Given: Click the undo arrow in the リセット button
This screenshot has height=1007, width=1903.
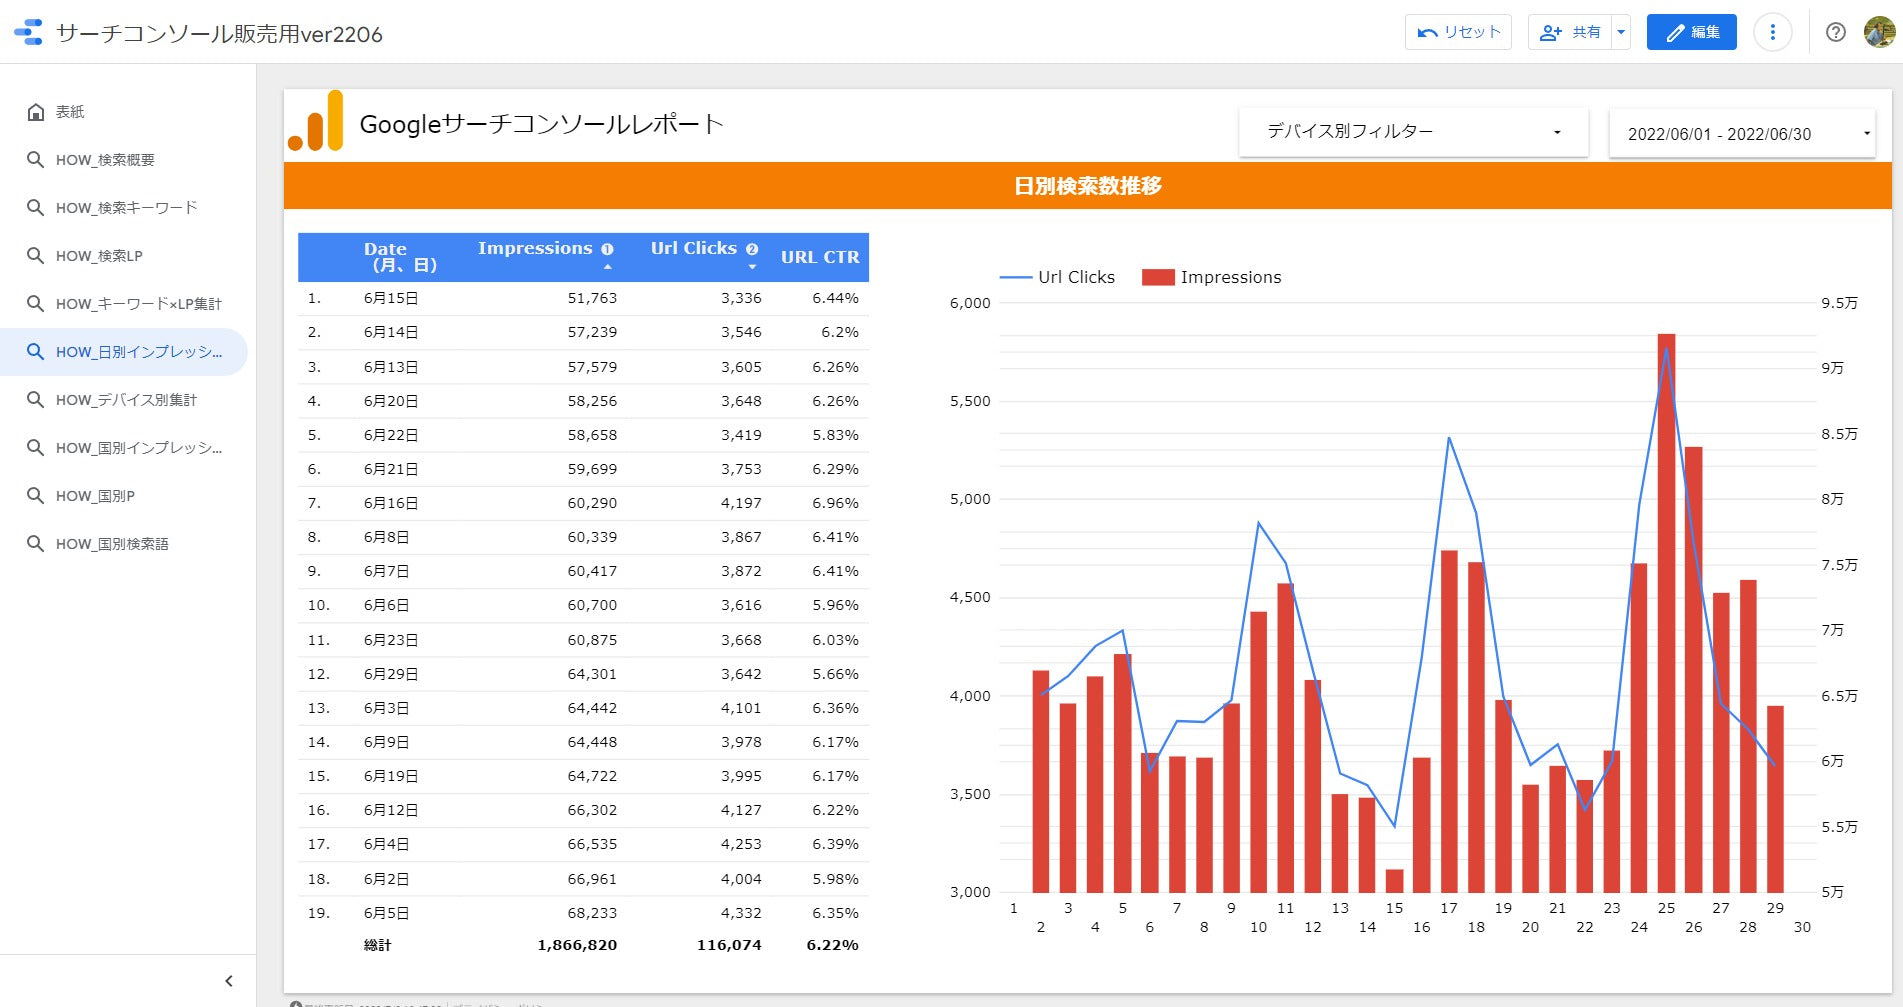Looking at the screenshot, I should (1427, 32).
